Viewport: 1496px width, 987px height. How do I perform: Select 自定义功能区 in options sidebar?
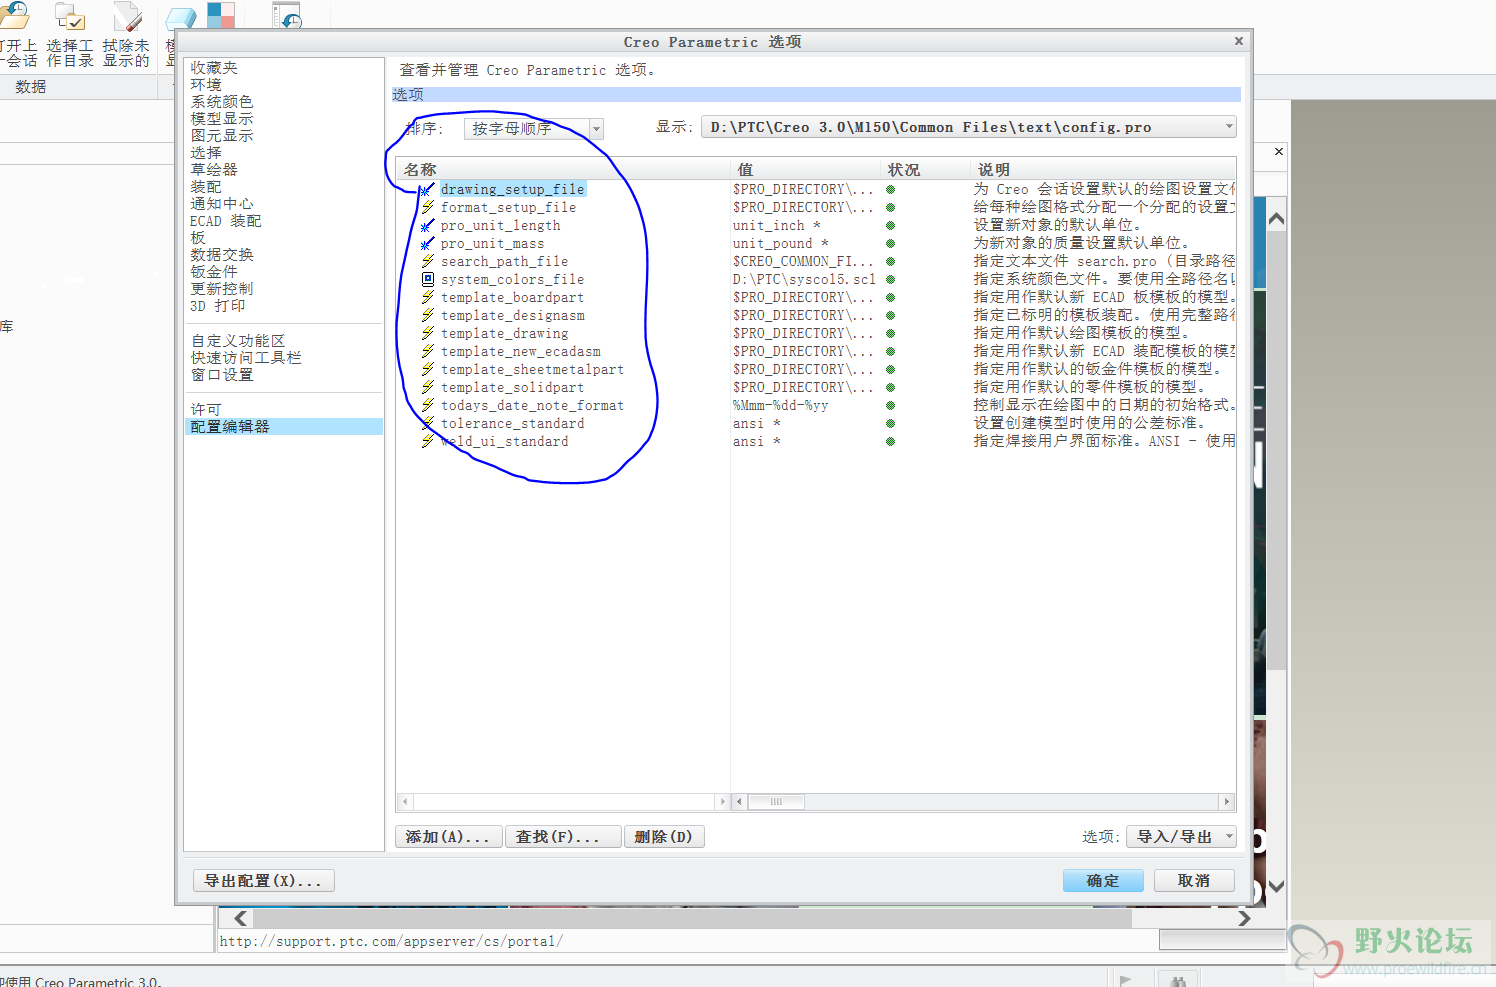point(238,341)
